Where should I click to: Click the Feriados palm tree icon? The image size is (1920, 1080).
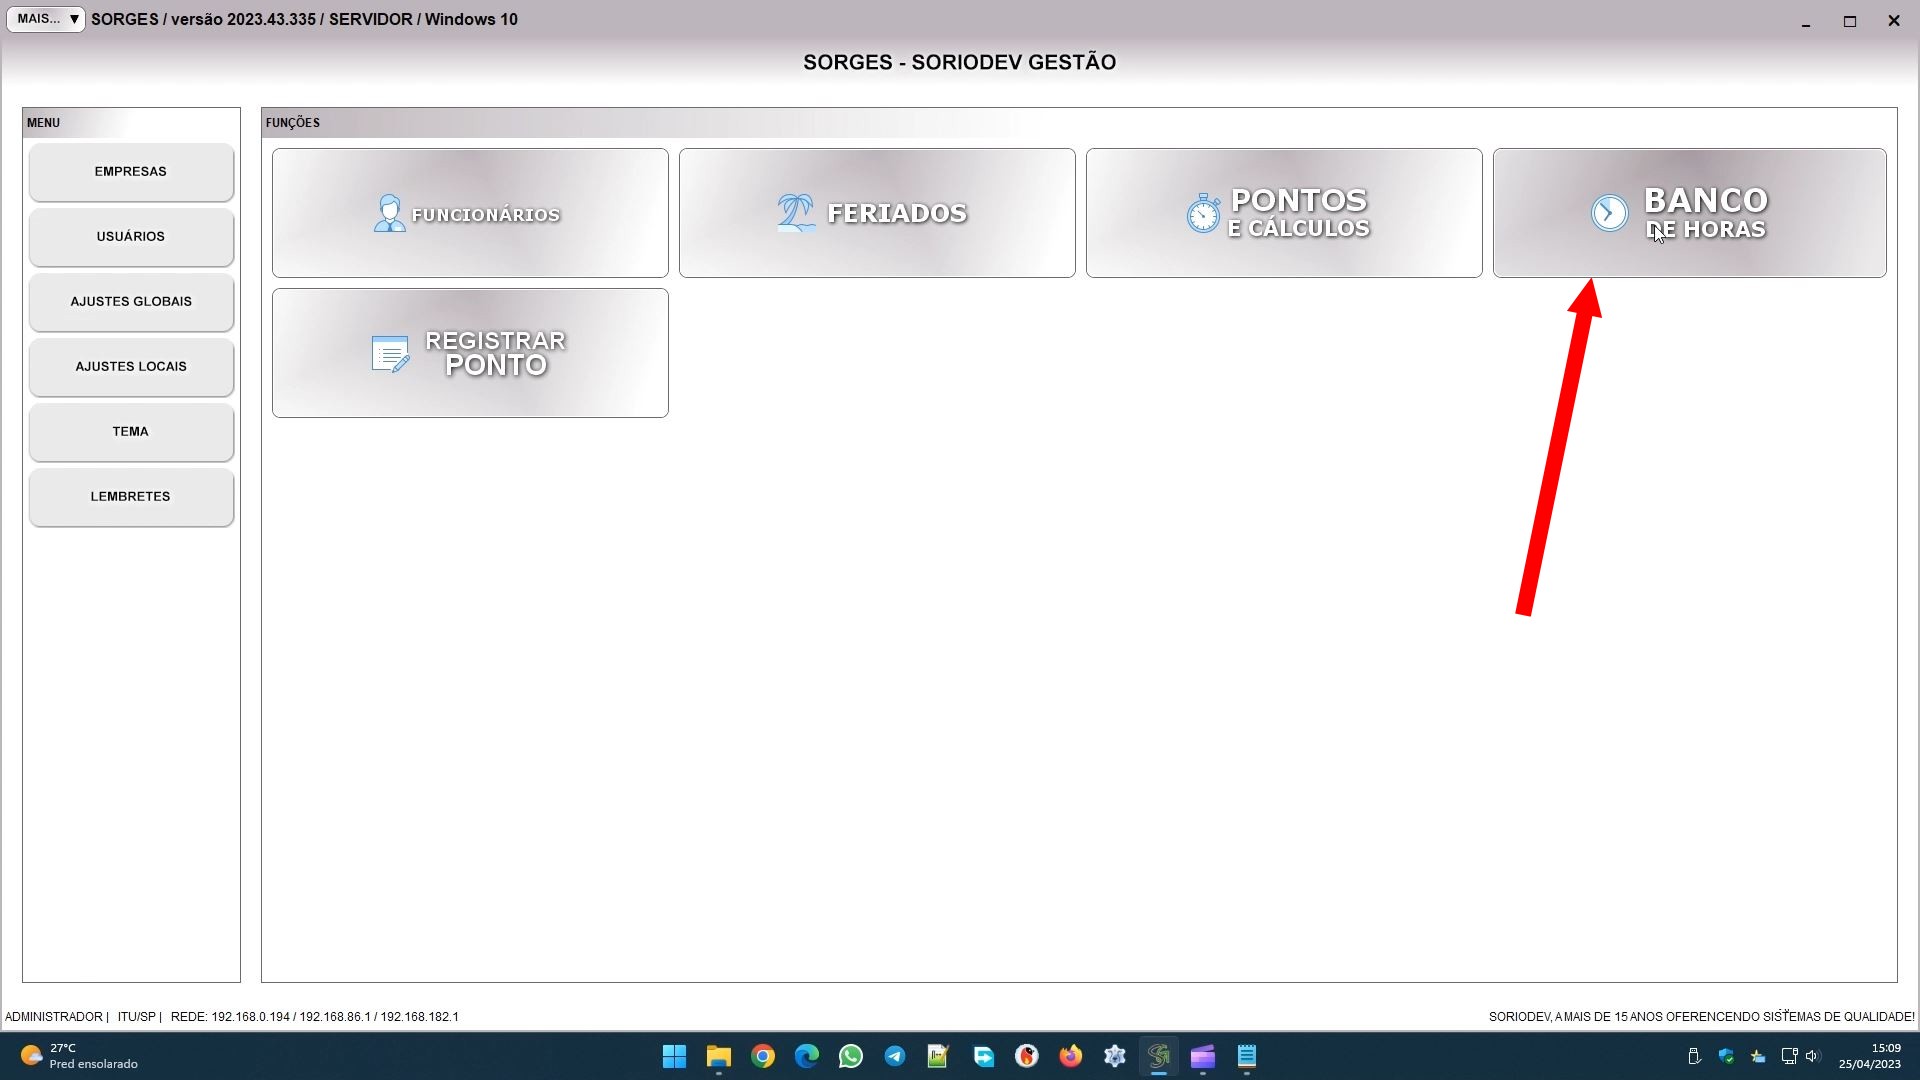[x=796, y=213]
